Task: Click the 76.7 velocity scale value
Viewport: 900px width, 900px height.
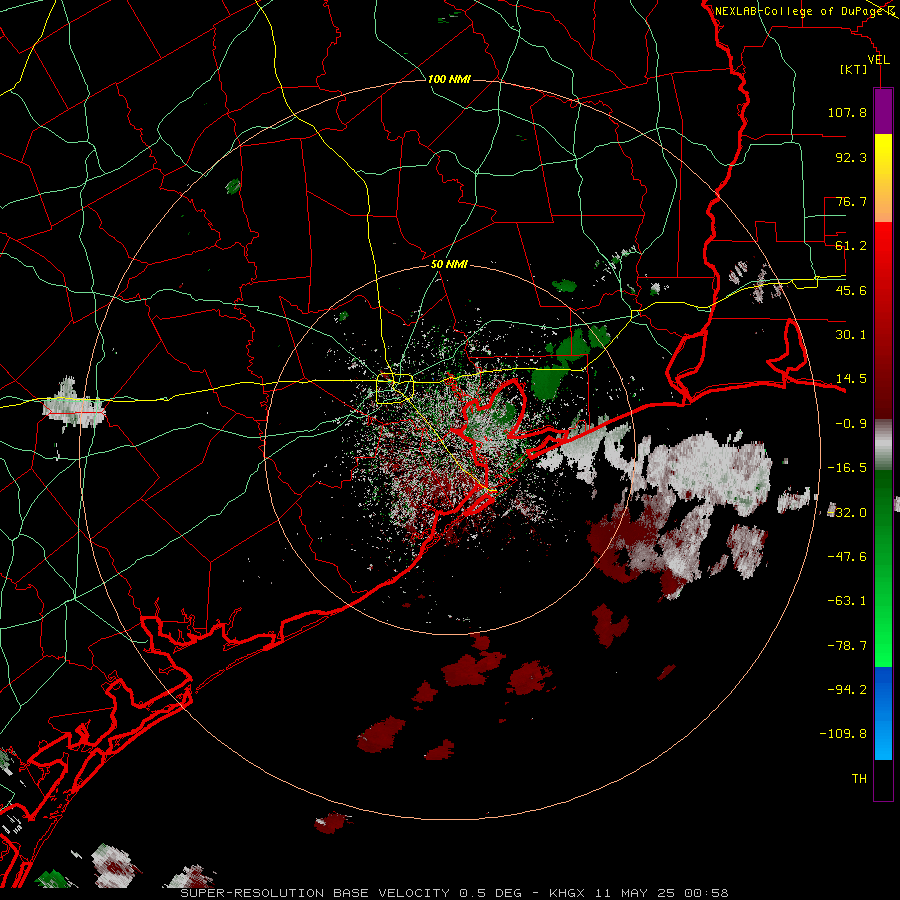Action: click(851, 201)
